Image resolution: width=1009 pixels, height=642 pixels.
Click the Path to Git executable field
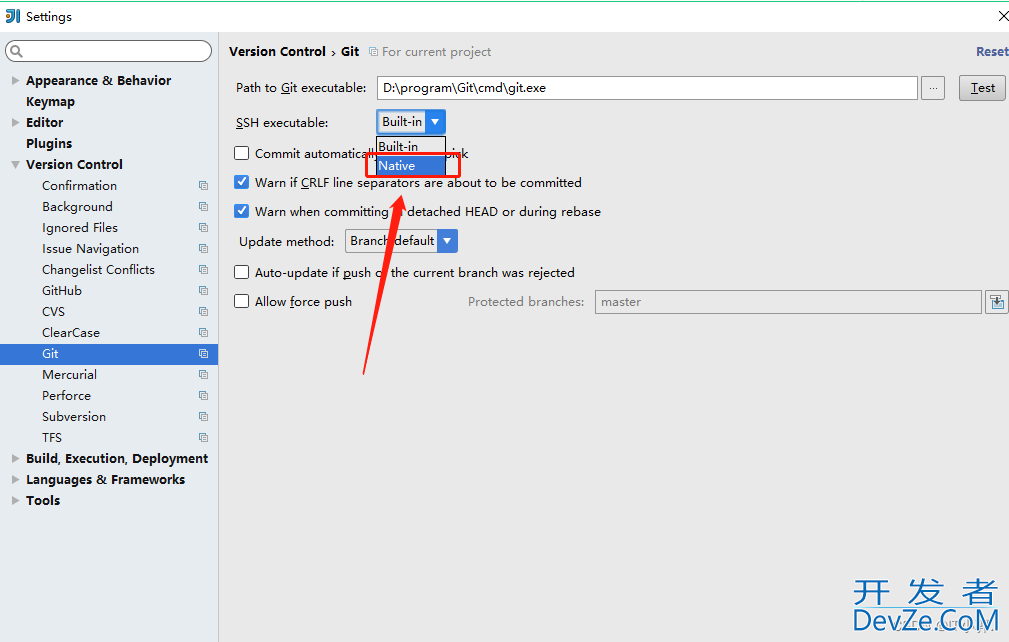(x=647, y=88)
